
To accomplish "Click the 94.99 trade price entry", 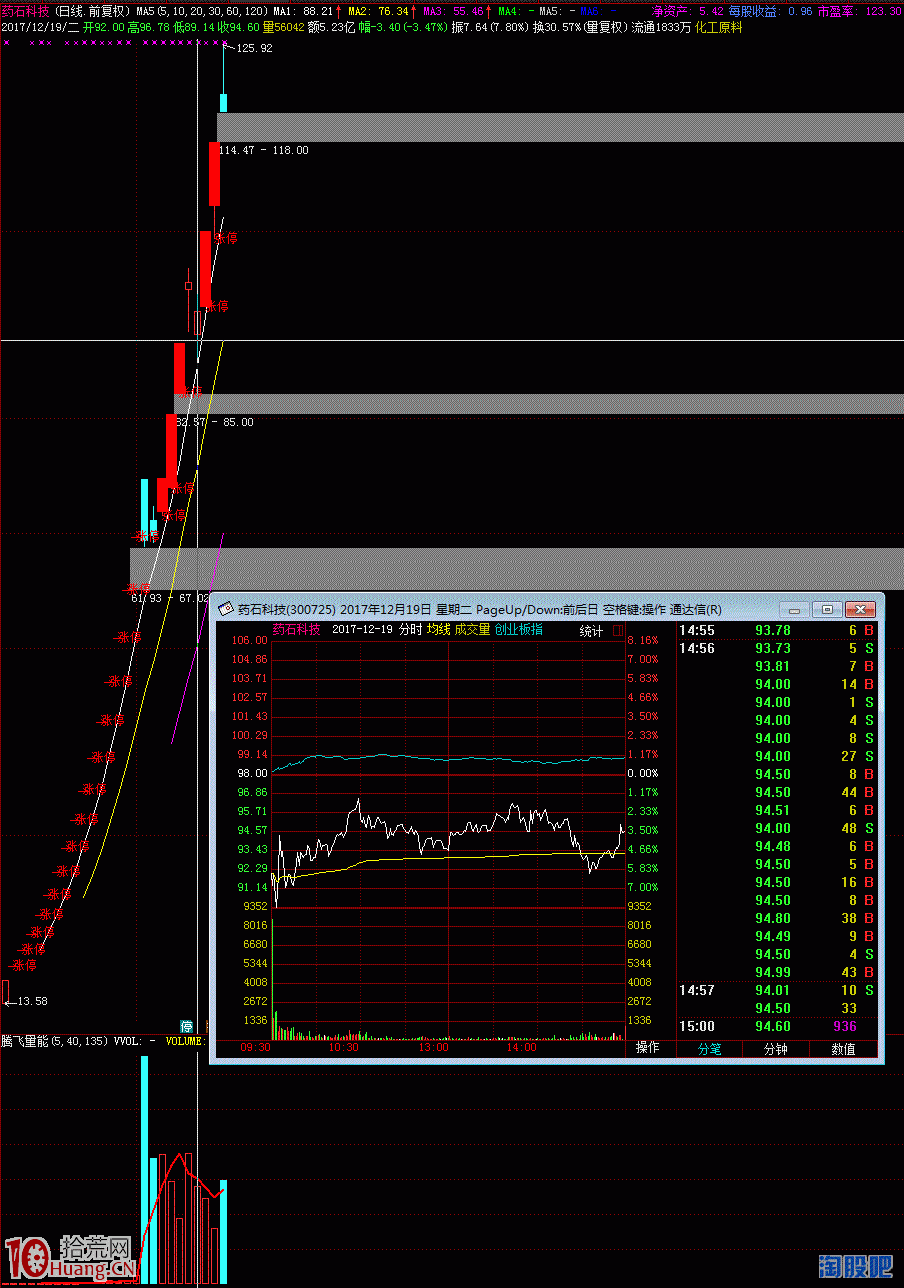I will coord(773,972).
